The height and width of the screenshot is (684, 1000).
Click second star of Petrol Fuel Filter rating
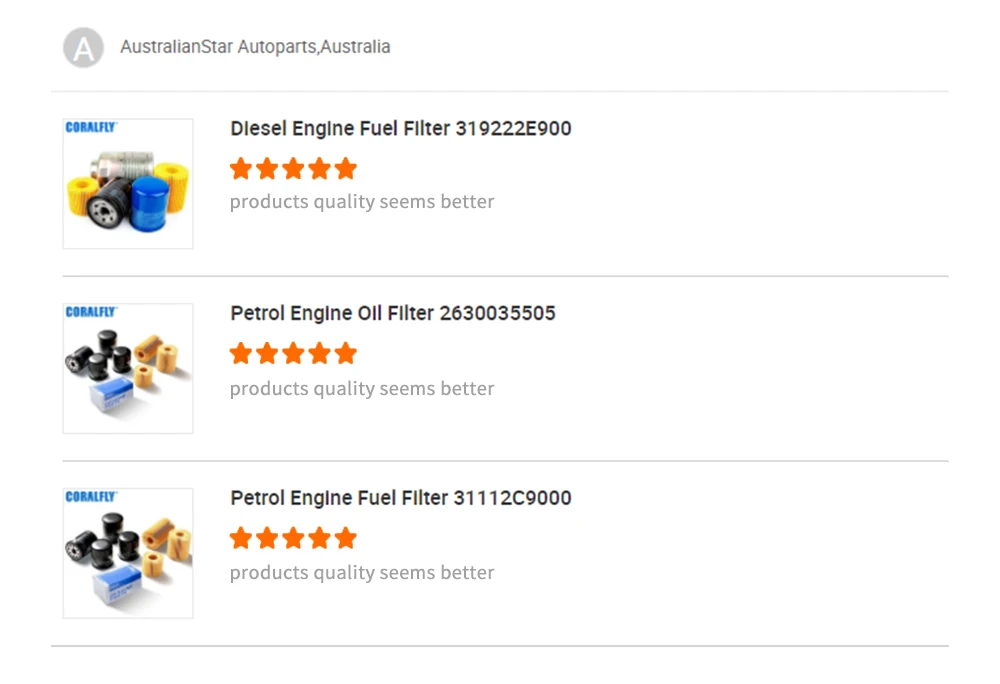click(x=267, y=538)
